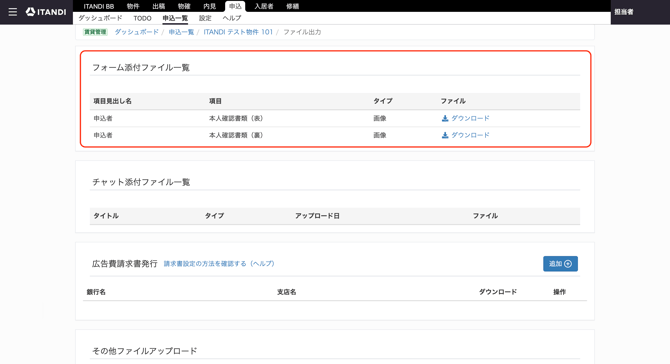Click the 項目 column header

(x=215, y=101)
